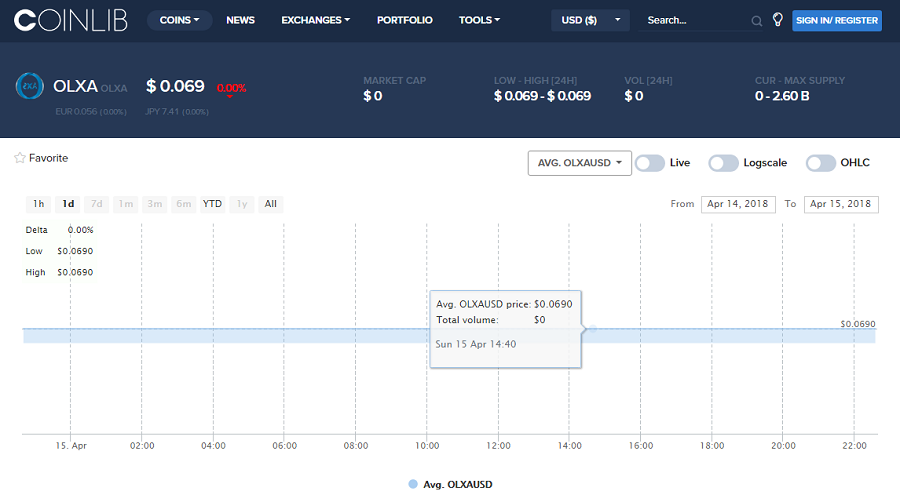Click the High $0.0690 chart stat
The height and width of the screenshot is (502, 900).
click(x=59, y=273)
